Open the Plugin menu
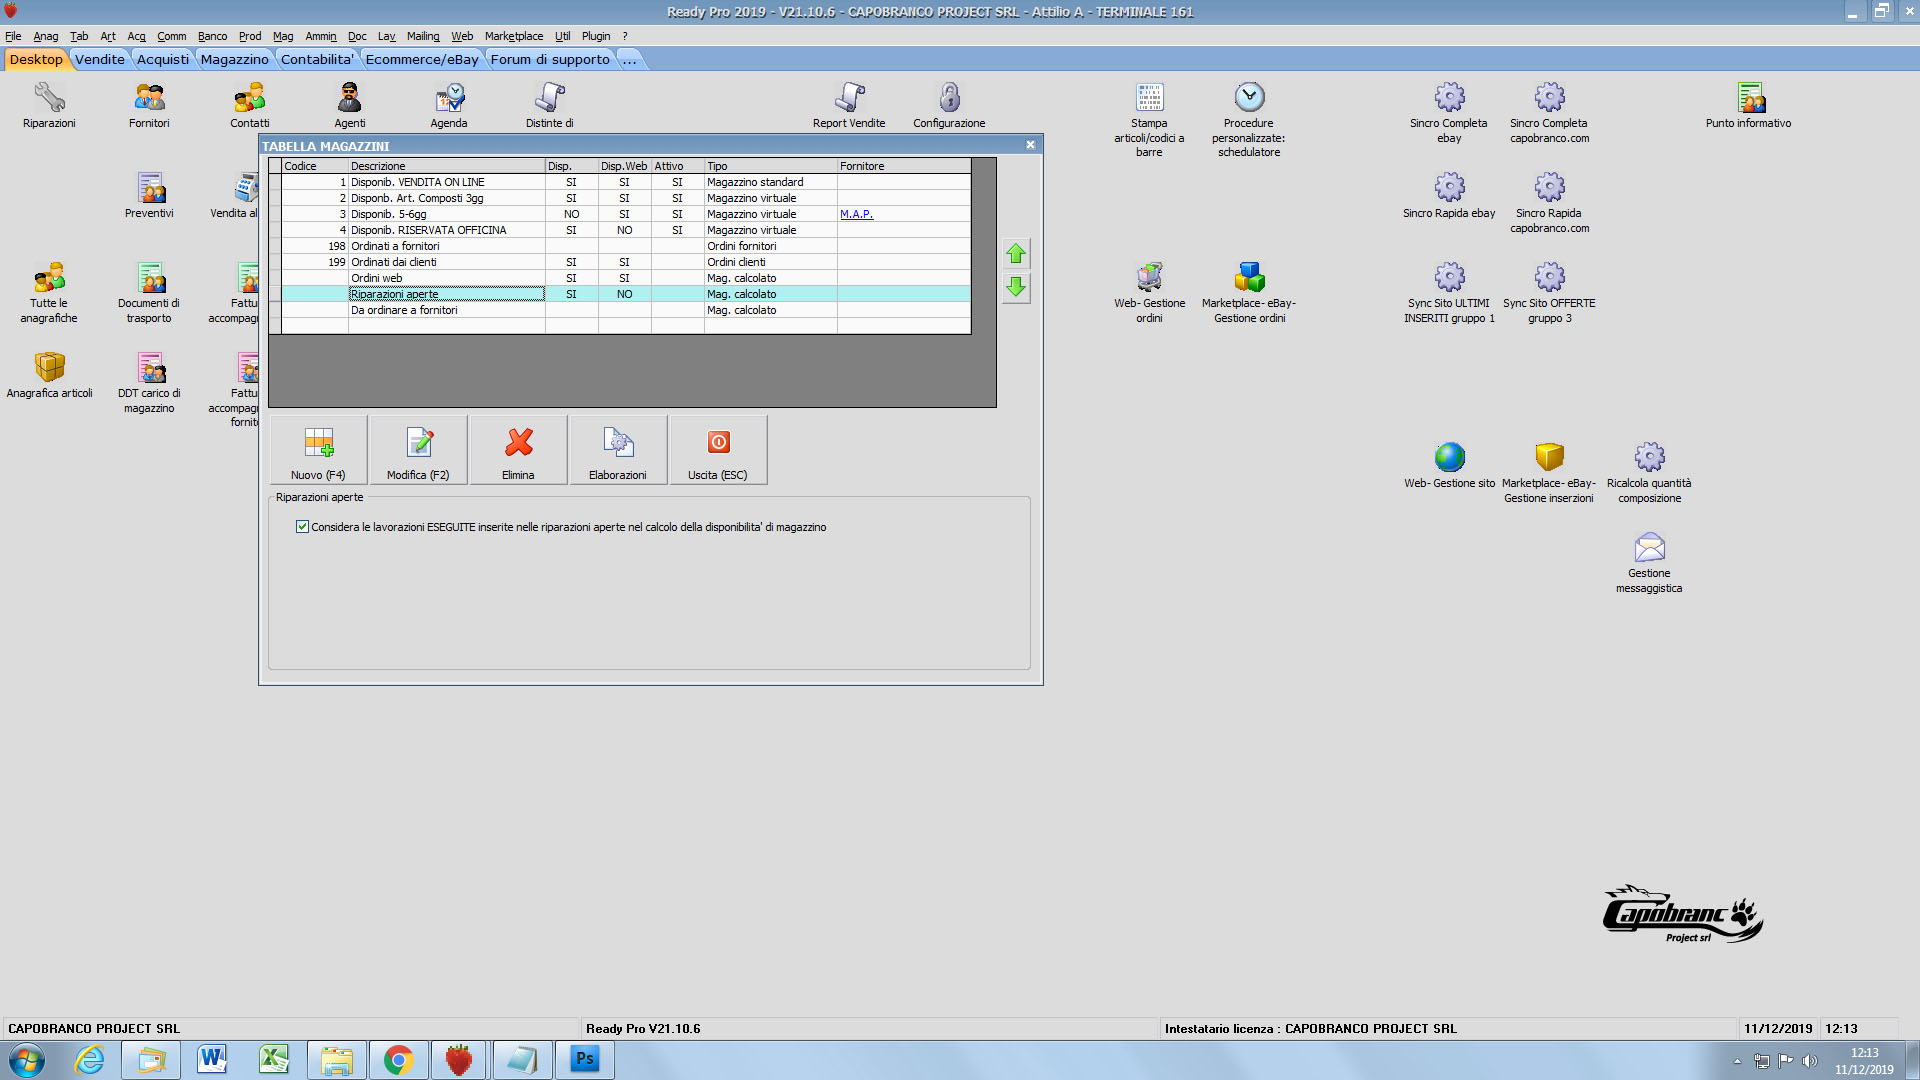This screenshot has height=1080, width=1920. tap(596, 36)
